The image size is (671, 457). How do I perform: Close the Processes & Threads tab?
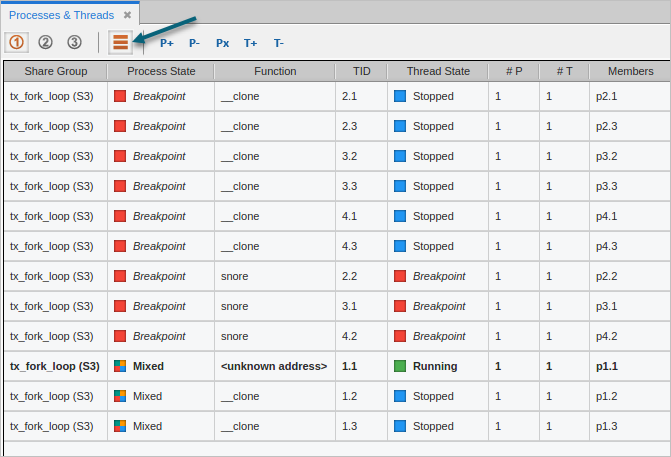127,15
